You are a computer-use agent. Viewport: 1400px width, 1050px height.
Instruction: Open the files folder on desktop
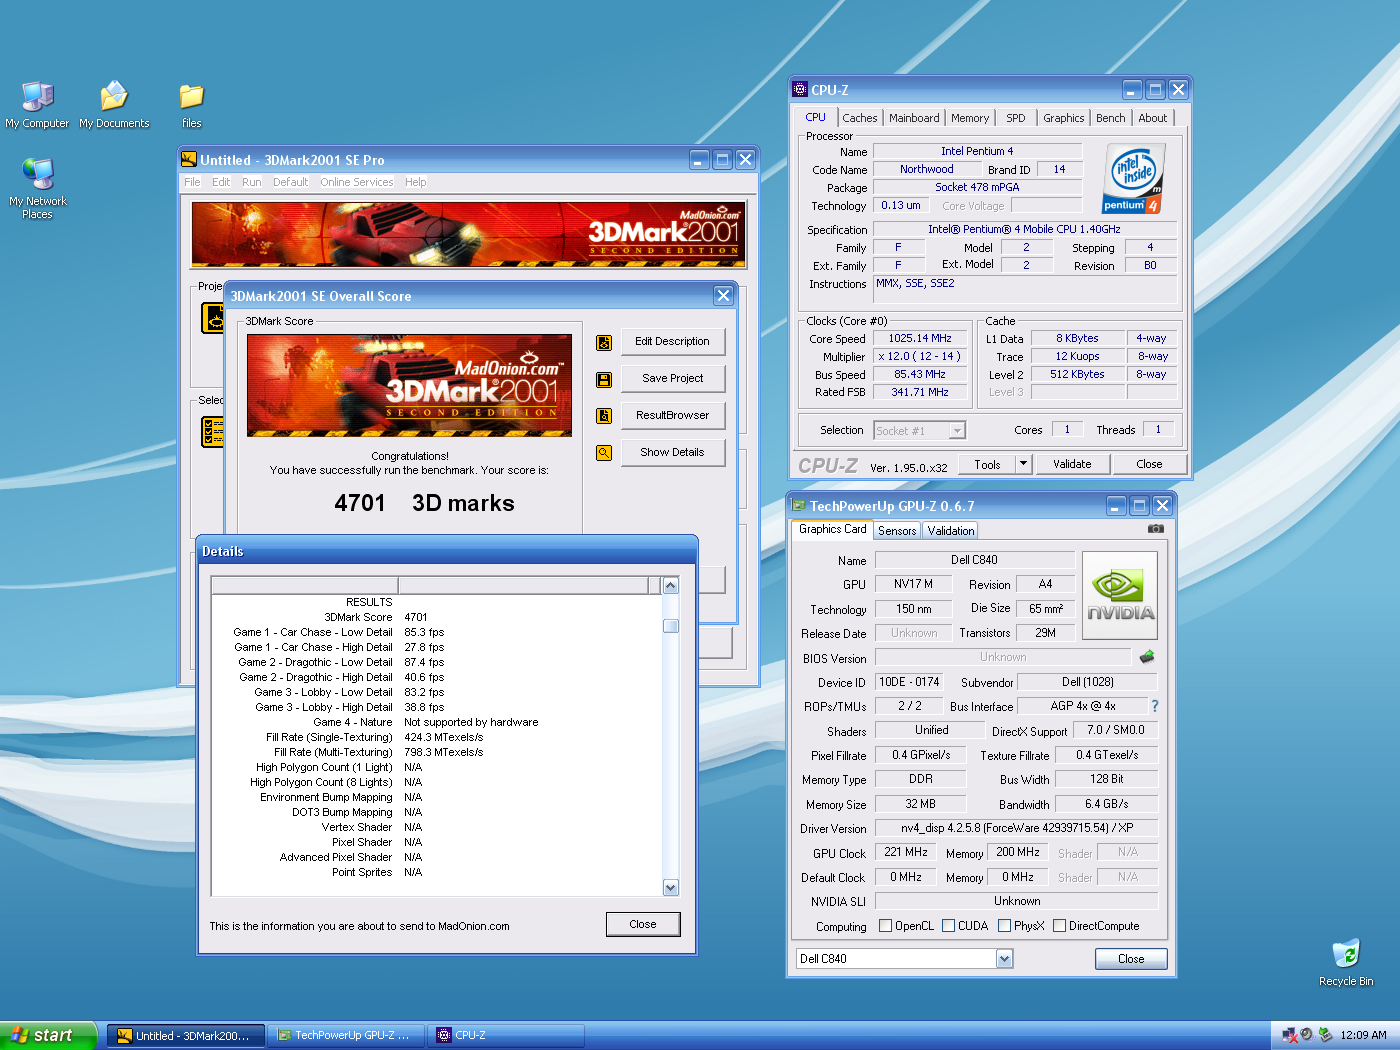(191, 104)
